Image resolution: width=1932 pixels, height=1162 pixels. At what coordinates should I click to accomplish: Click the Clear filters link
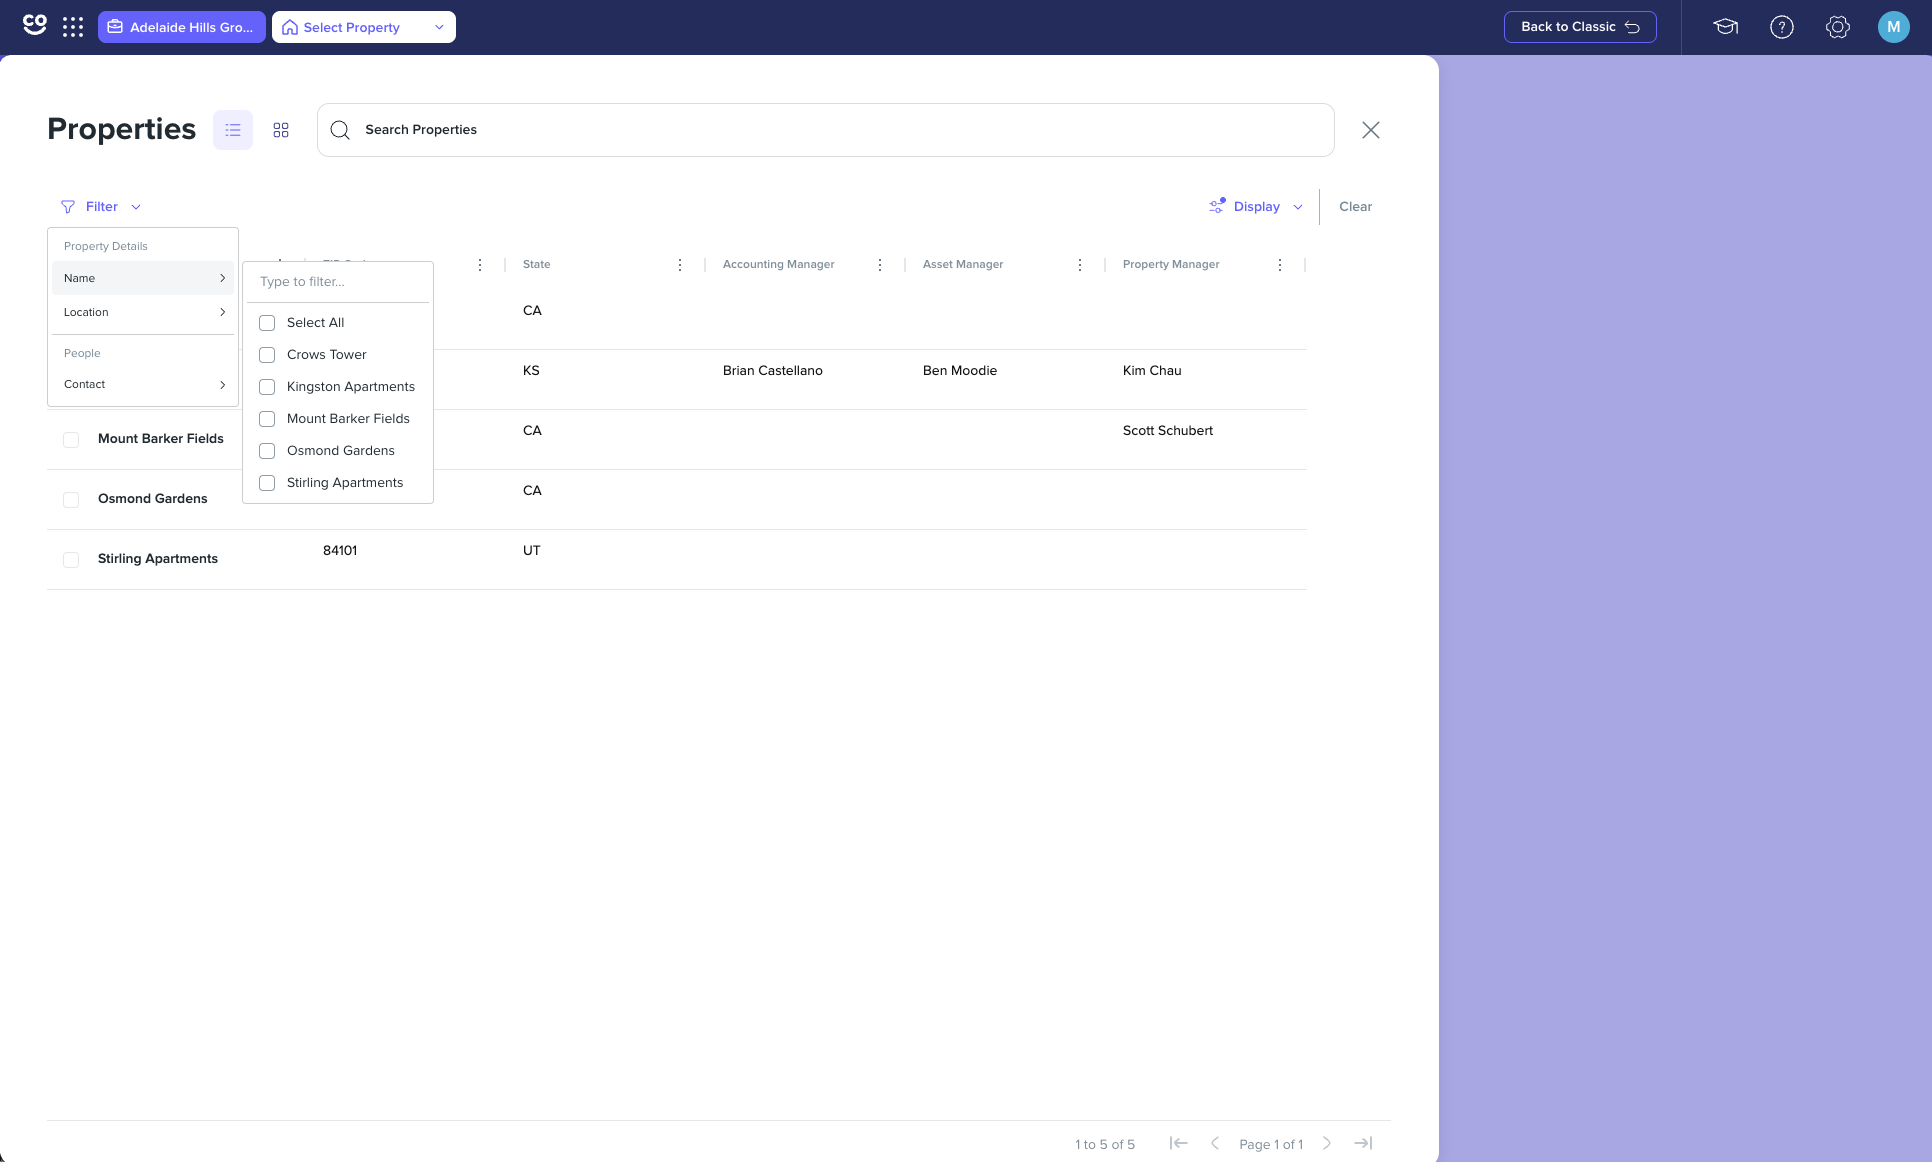pyautogui.click(x=1355, y=207)
